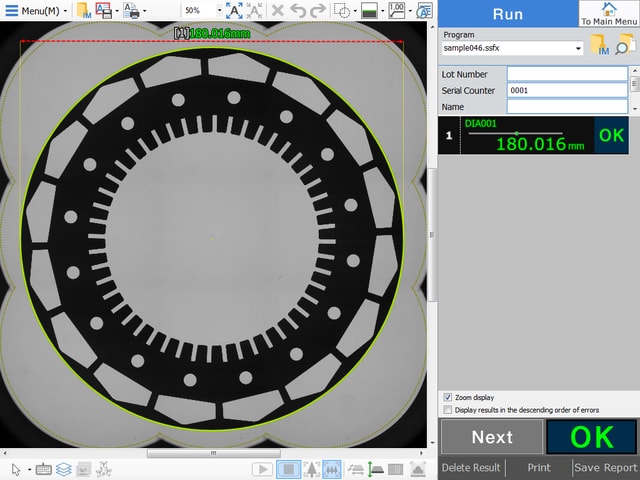This screenshot has height=480, width=640.
Task: Click the Serial Counter field showing 0001
Action: click(567, 90)
